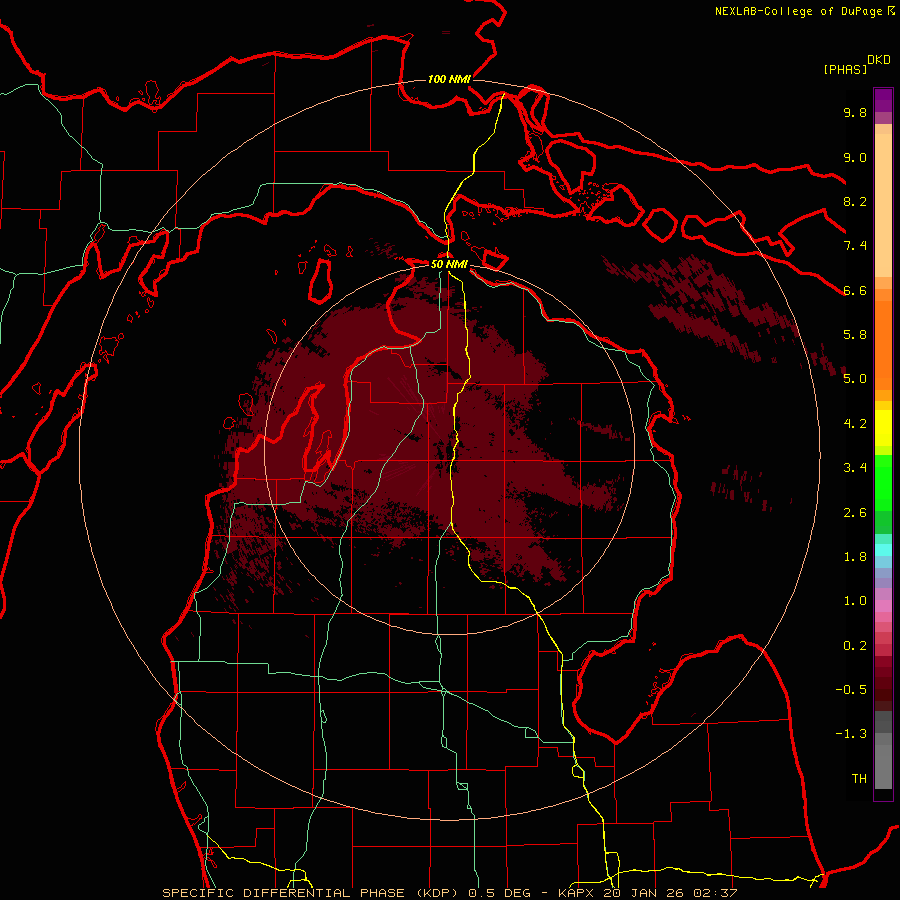Click the DKD product code label

(879, 60)
